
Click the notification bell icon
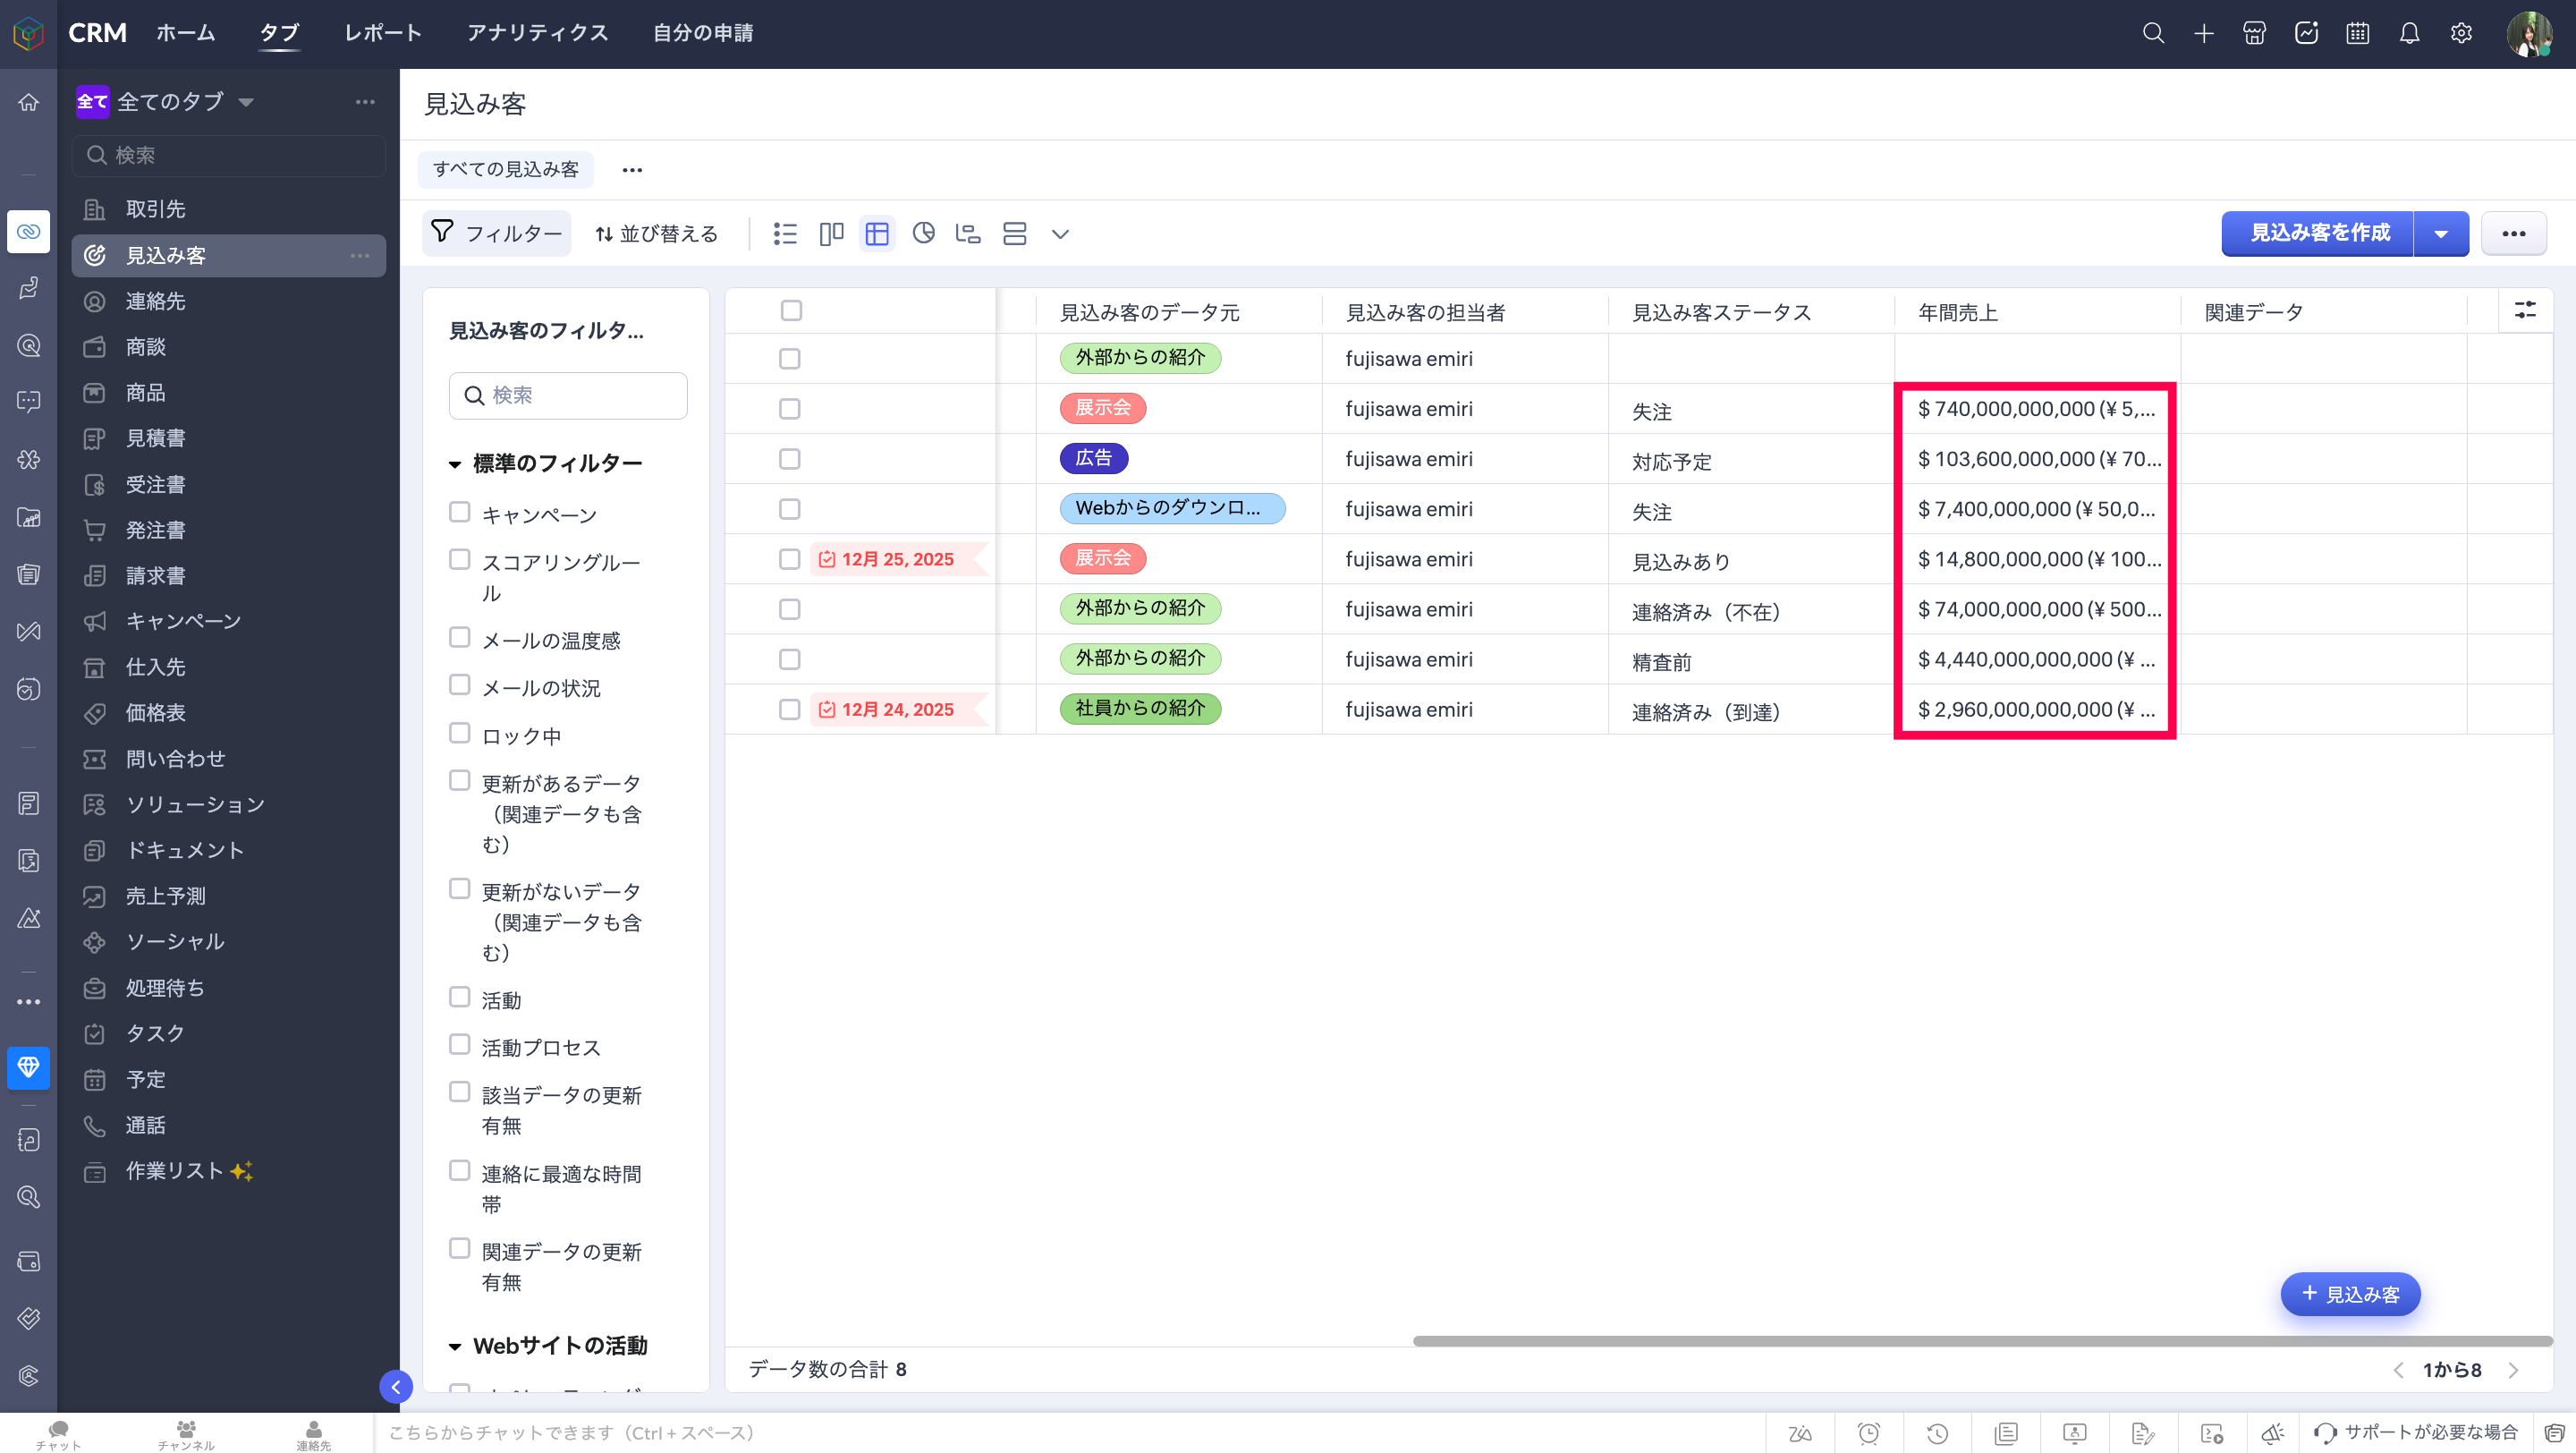[2409, 33]
